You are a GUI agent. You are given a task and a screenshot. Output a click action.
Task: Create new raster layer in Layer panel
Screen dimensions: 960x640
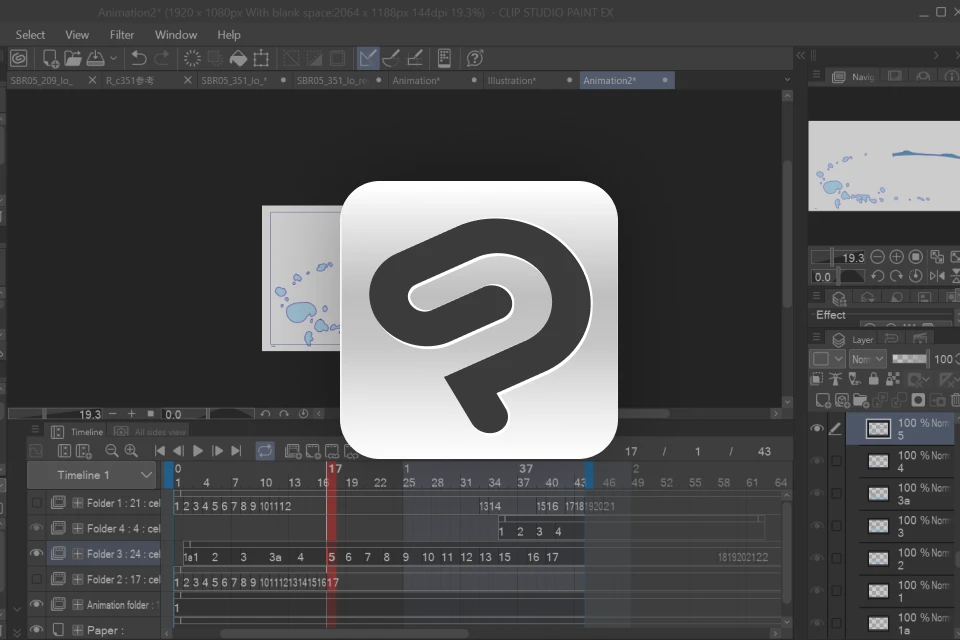point(823,401)
